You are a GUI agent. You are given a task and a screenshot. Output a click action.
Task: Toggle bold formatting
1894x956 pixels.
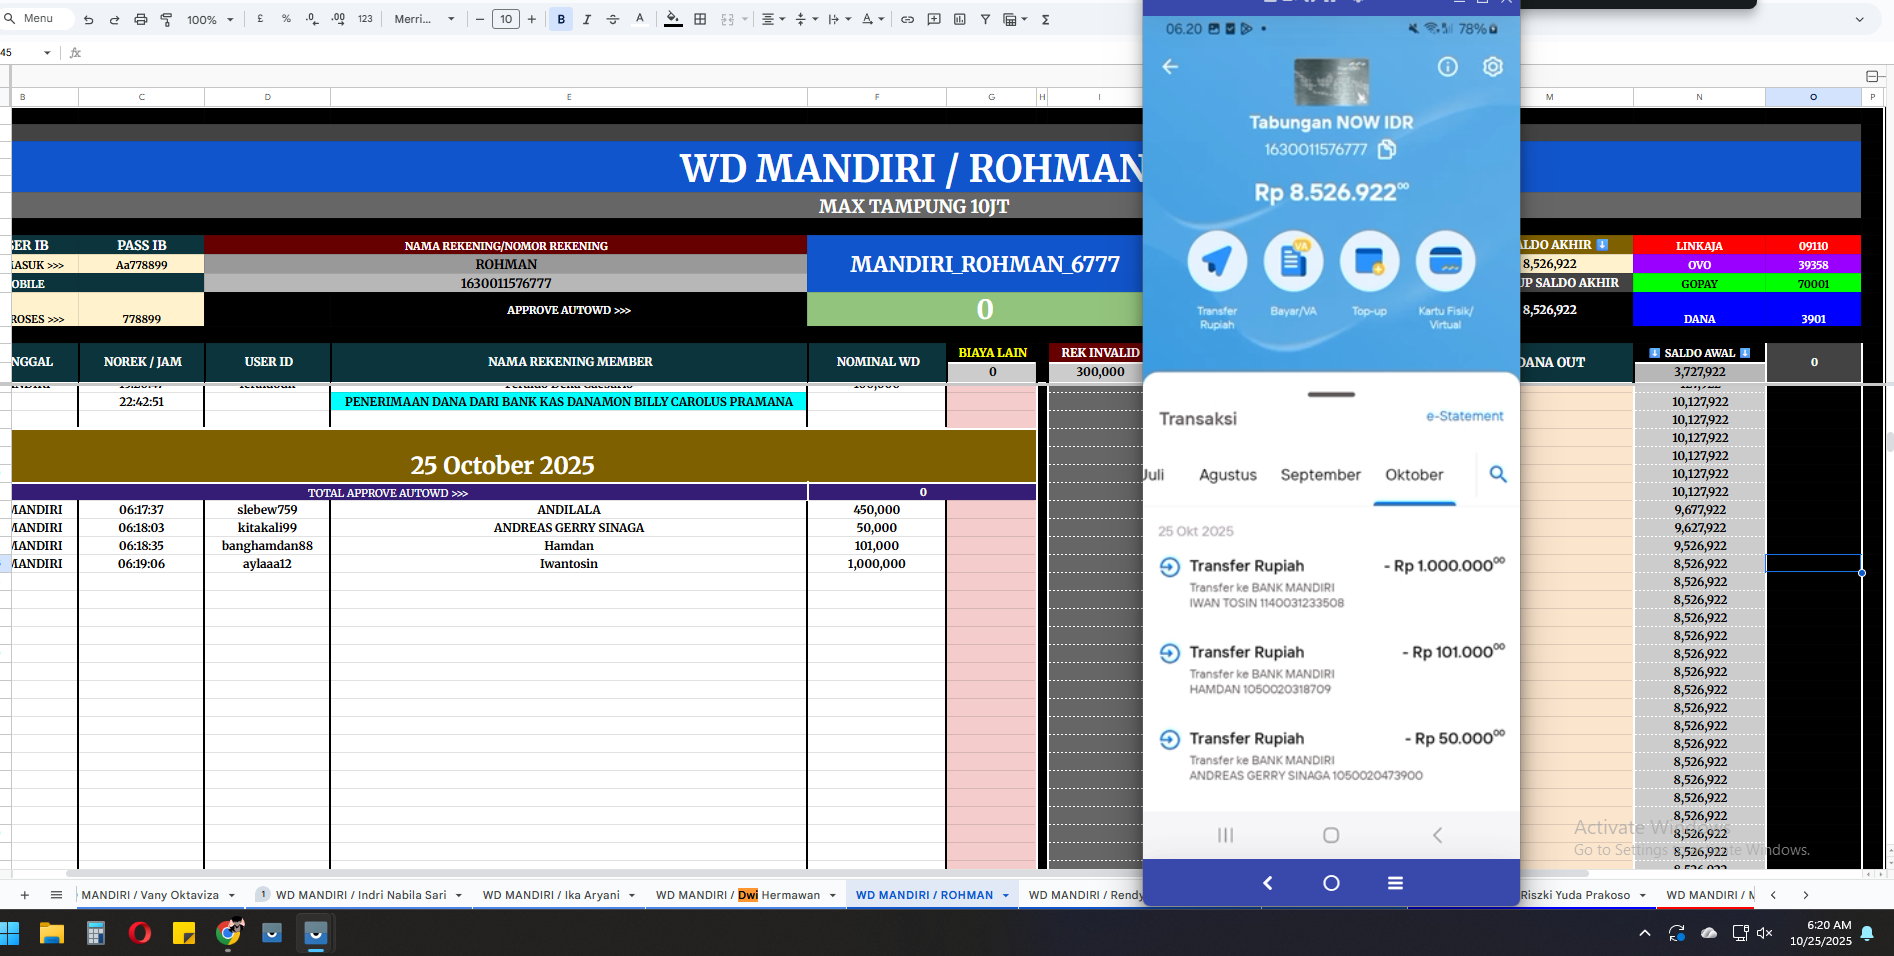click(x=561, y=19)
